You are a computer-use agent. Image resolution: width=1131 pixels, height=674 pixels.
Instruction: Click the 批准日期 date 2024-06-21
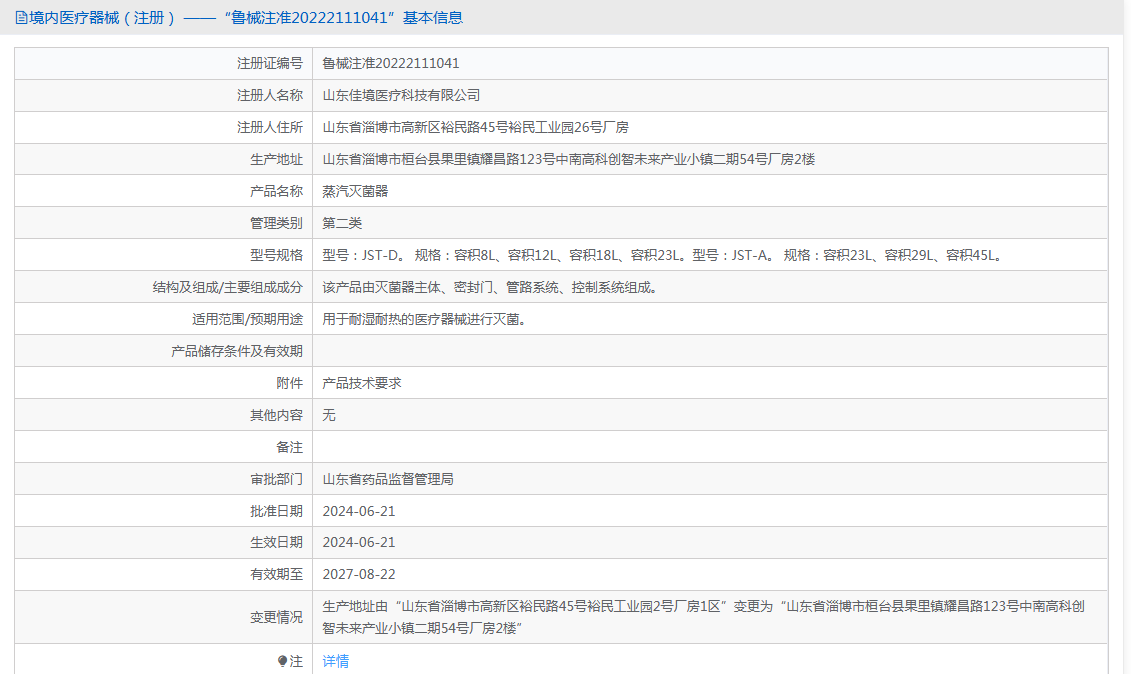point(358,511)
